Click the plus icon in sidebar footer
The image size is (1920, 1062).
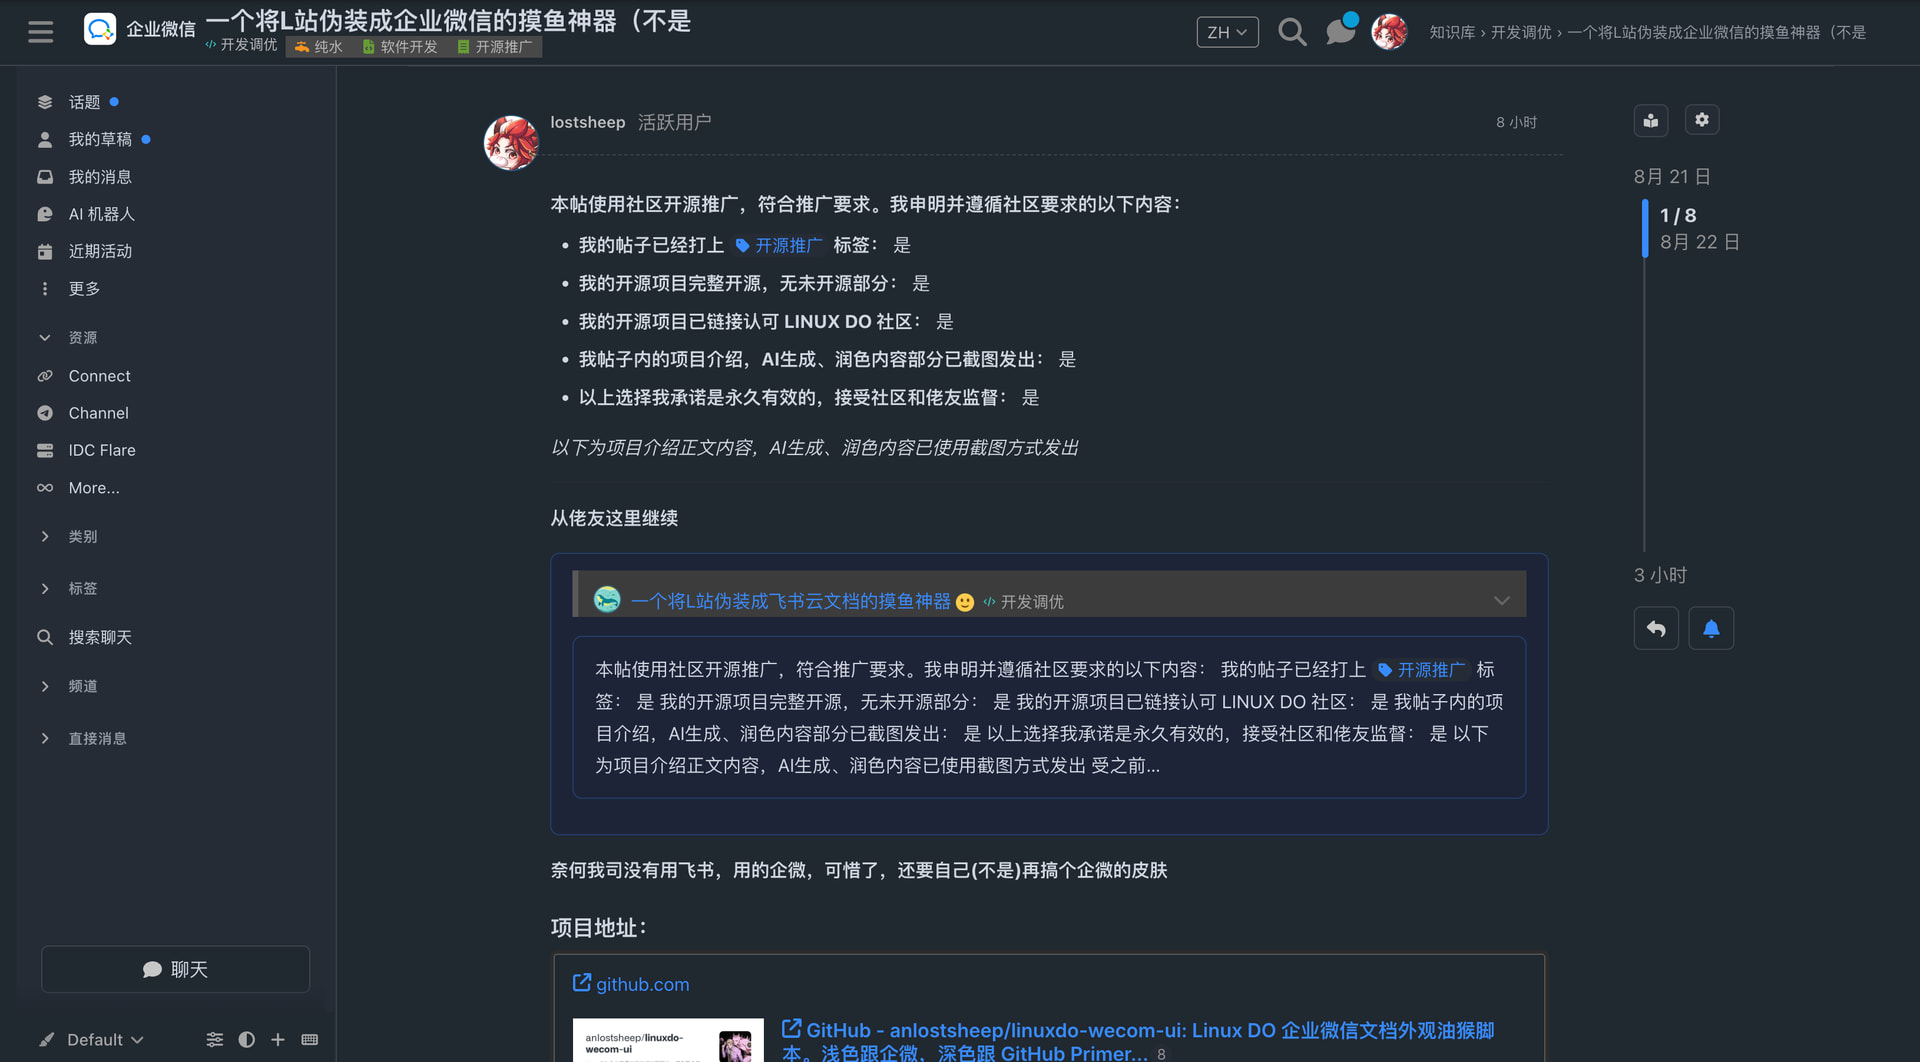point(278,1040)
